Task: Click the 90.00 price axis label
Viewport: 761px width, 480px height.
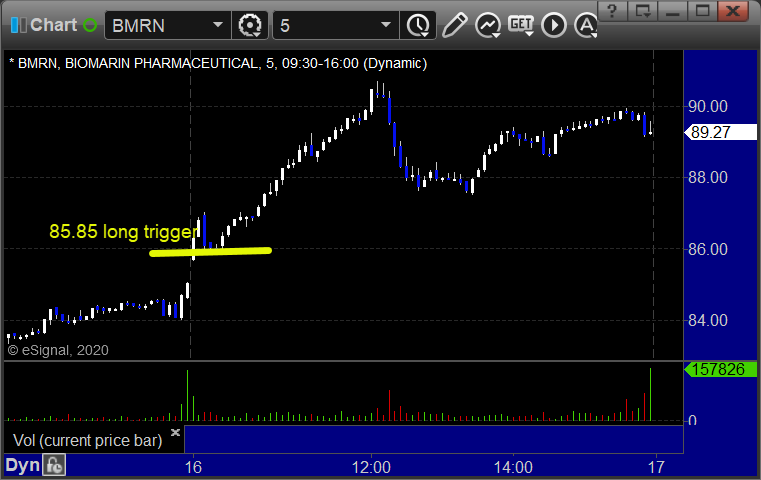Action: tap(708, 106)
